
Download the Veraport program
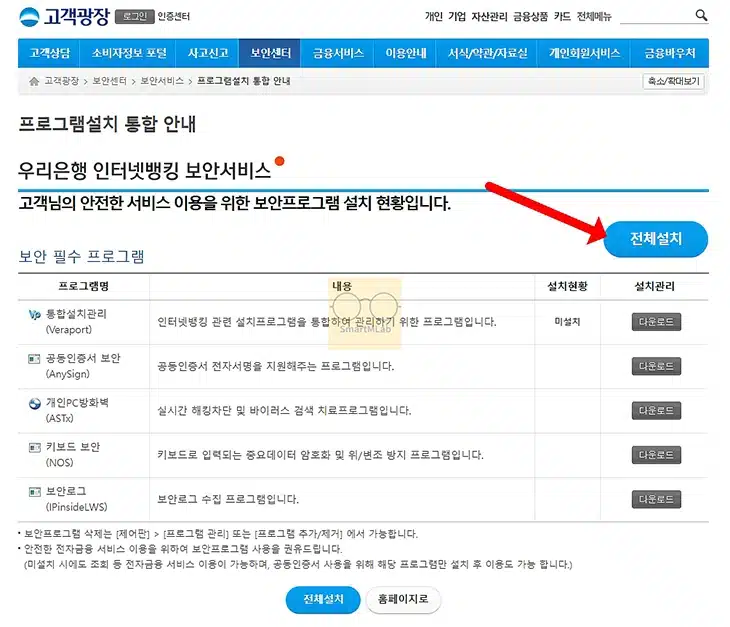point(656,322)
